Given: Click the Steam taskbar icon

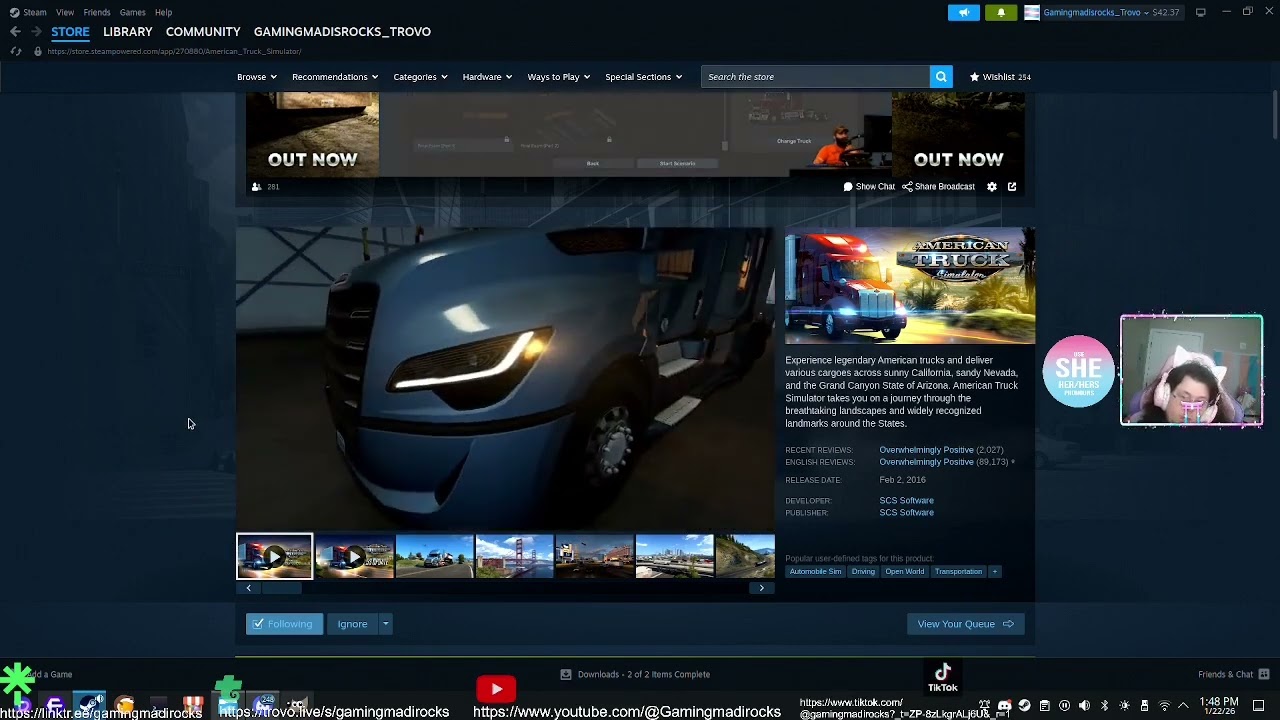Looking at the screenshot, I should 89,705.
